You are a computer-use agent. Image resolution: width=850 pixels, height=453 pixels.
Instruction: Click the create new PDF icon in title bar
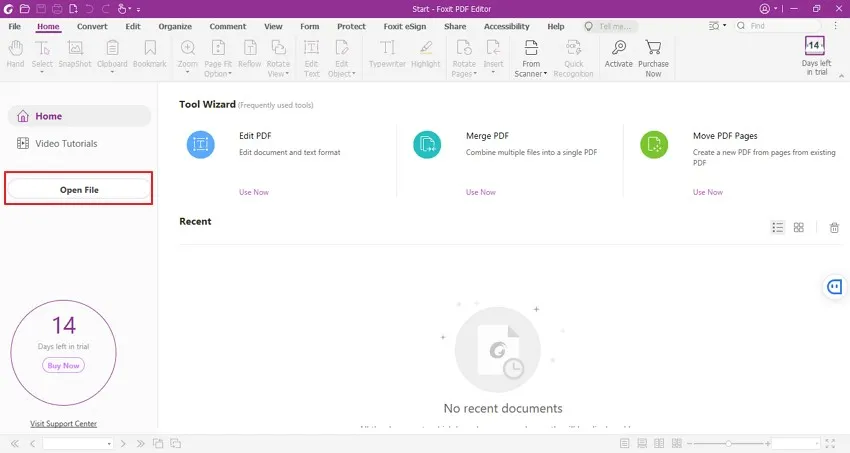point(73,9)
